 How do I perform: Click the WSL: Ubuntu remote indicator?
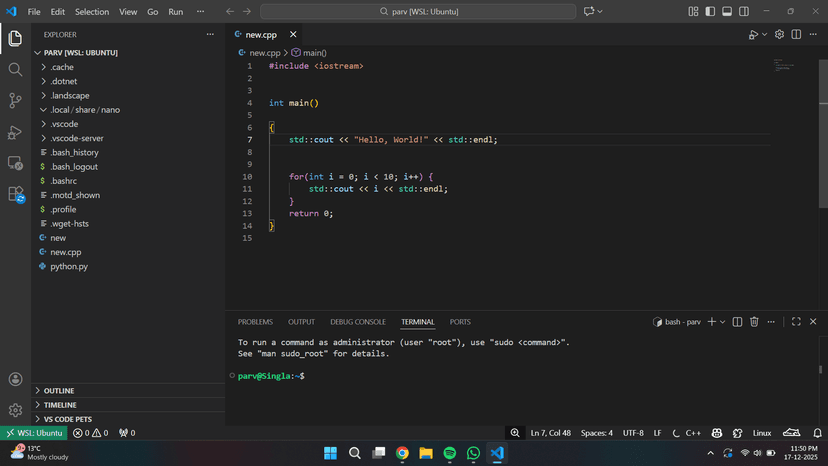coord(34,433)
